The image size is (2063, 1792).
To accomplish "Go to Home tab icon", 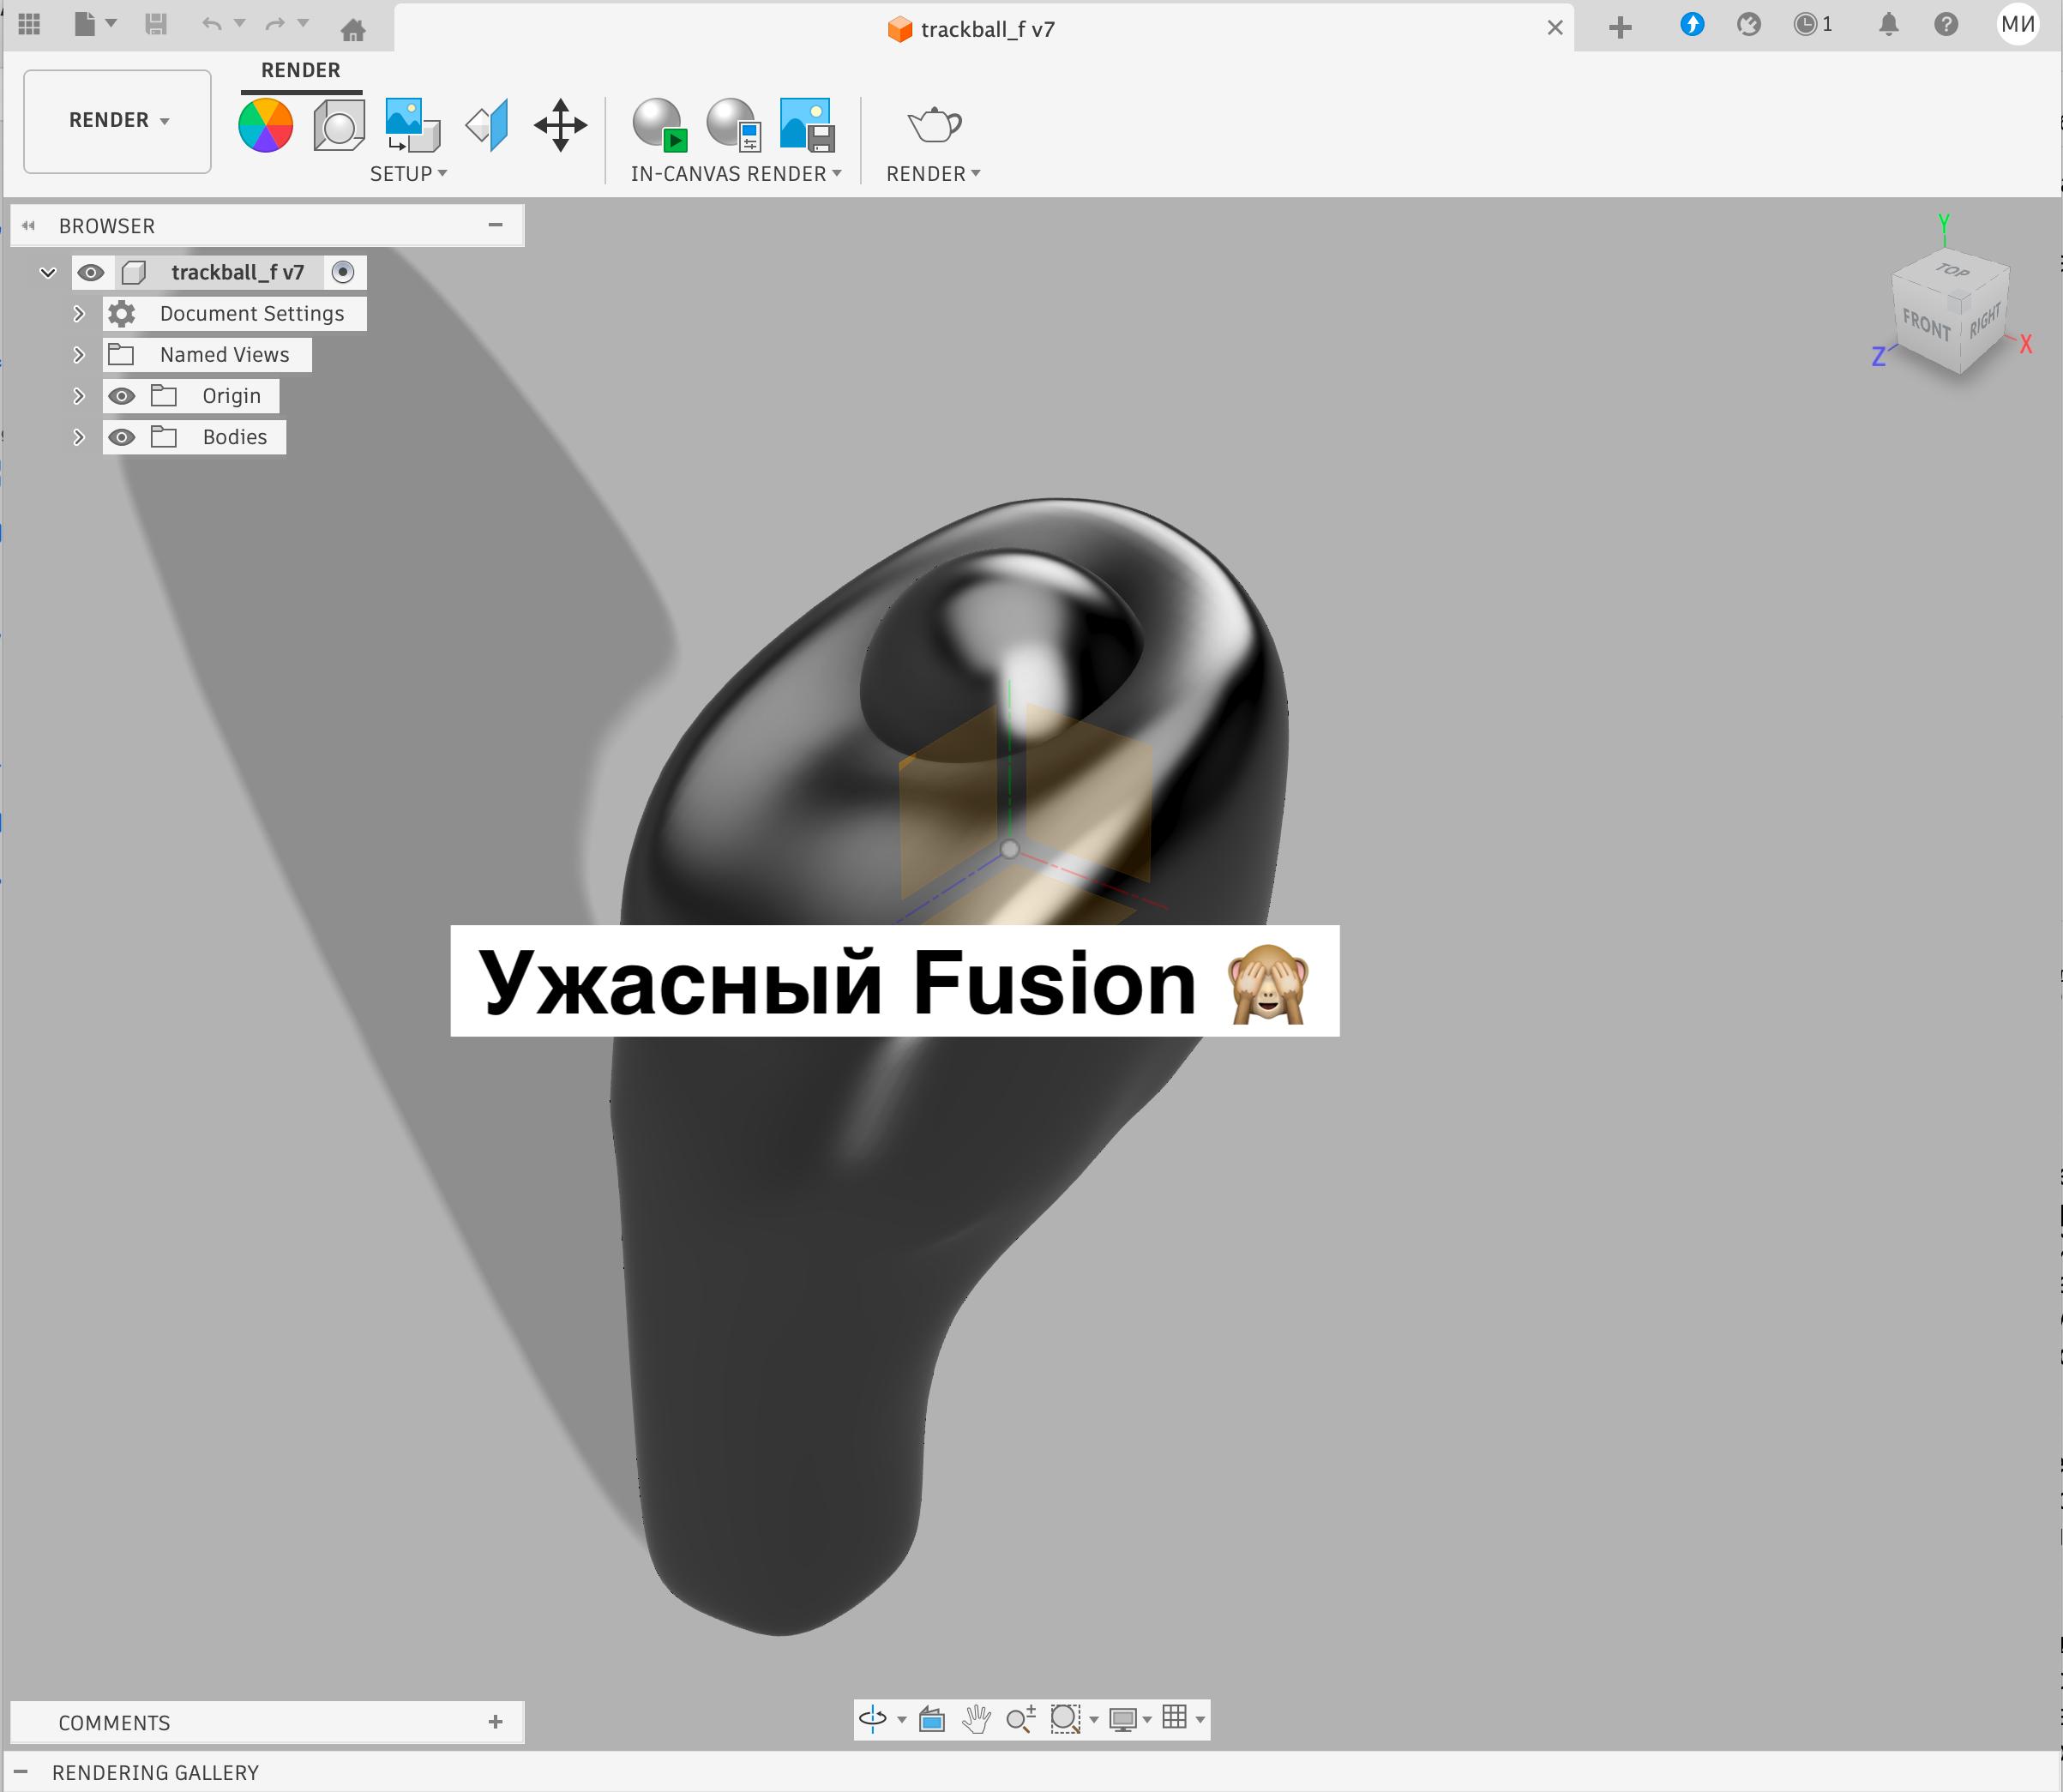I will tap(352, 29).
